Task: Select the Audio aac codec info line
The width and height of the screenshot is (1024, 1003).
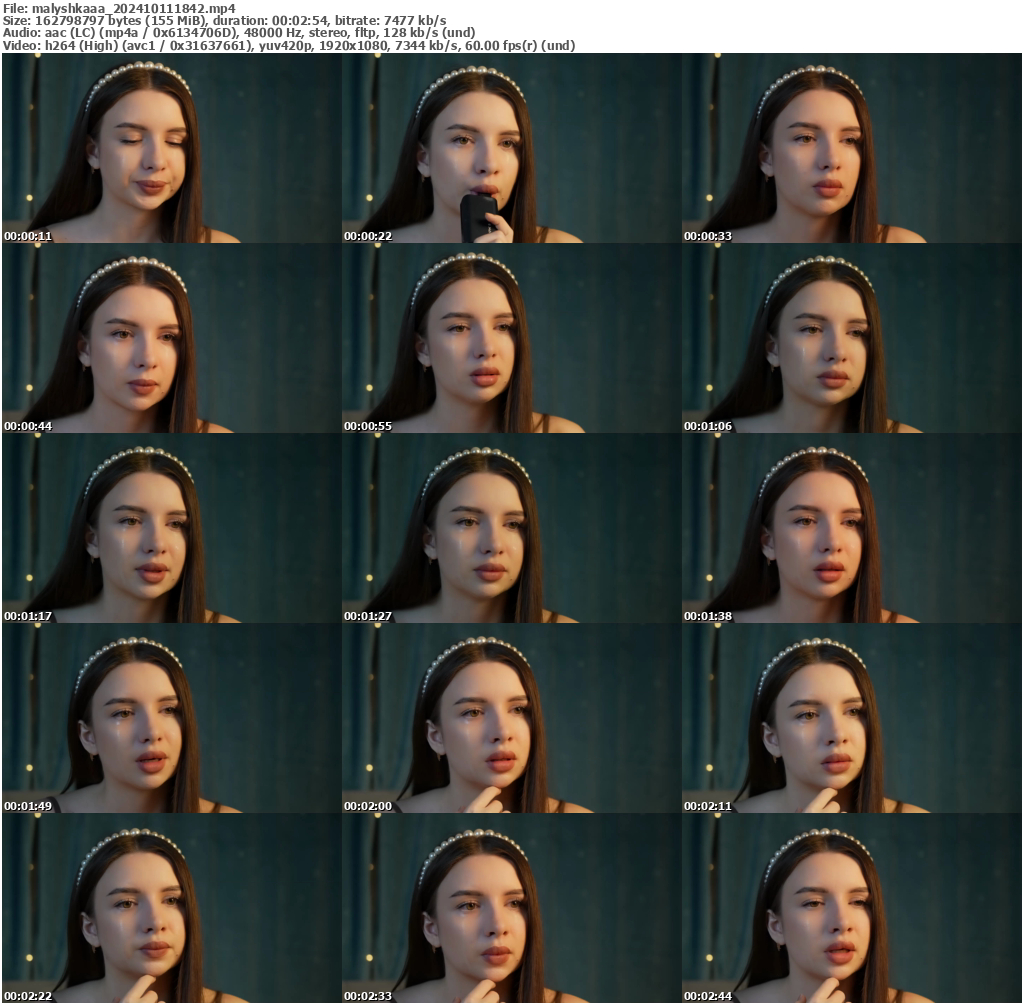Action: pyautogui.click(x=239, y=32)
